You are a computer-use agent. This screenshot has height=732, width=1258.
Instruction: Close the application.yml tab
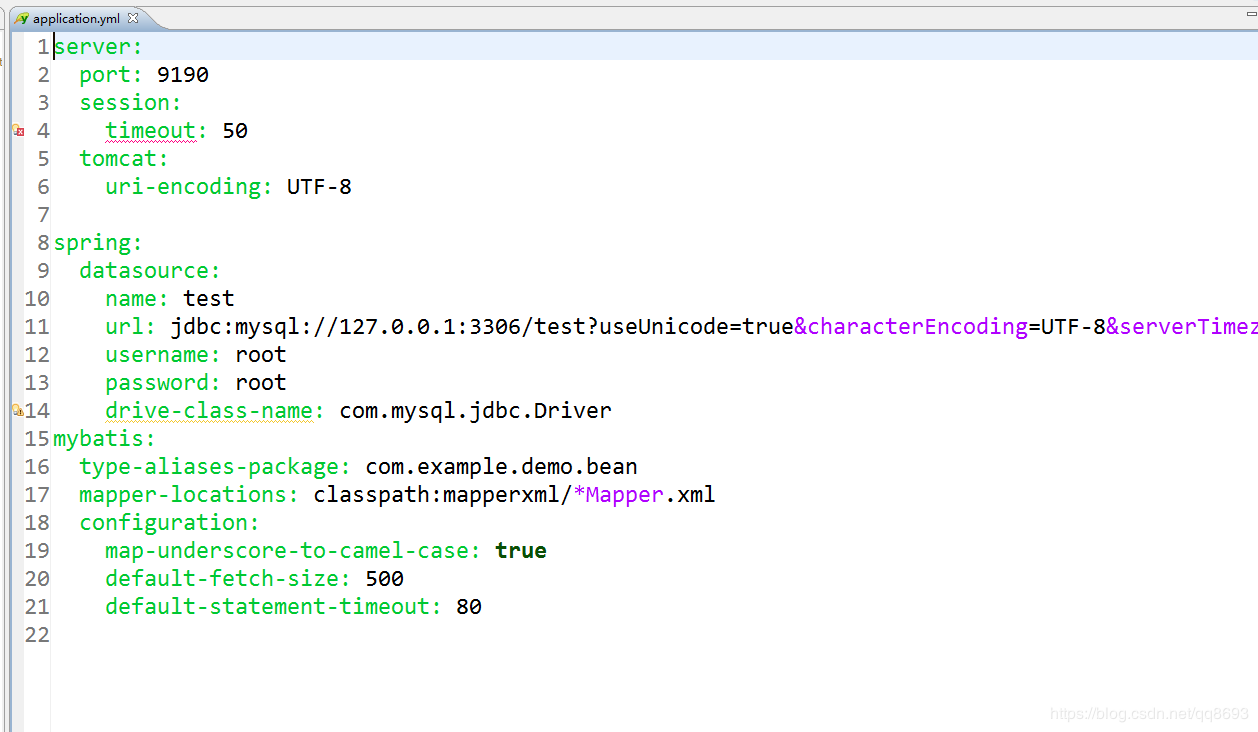click(133, 19)
